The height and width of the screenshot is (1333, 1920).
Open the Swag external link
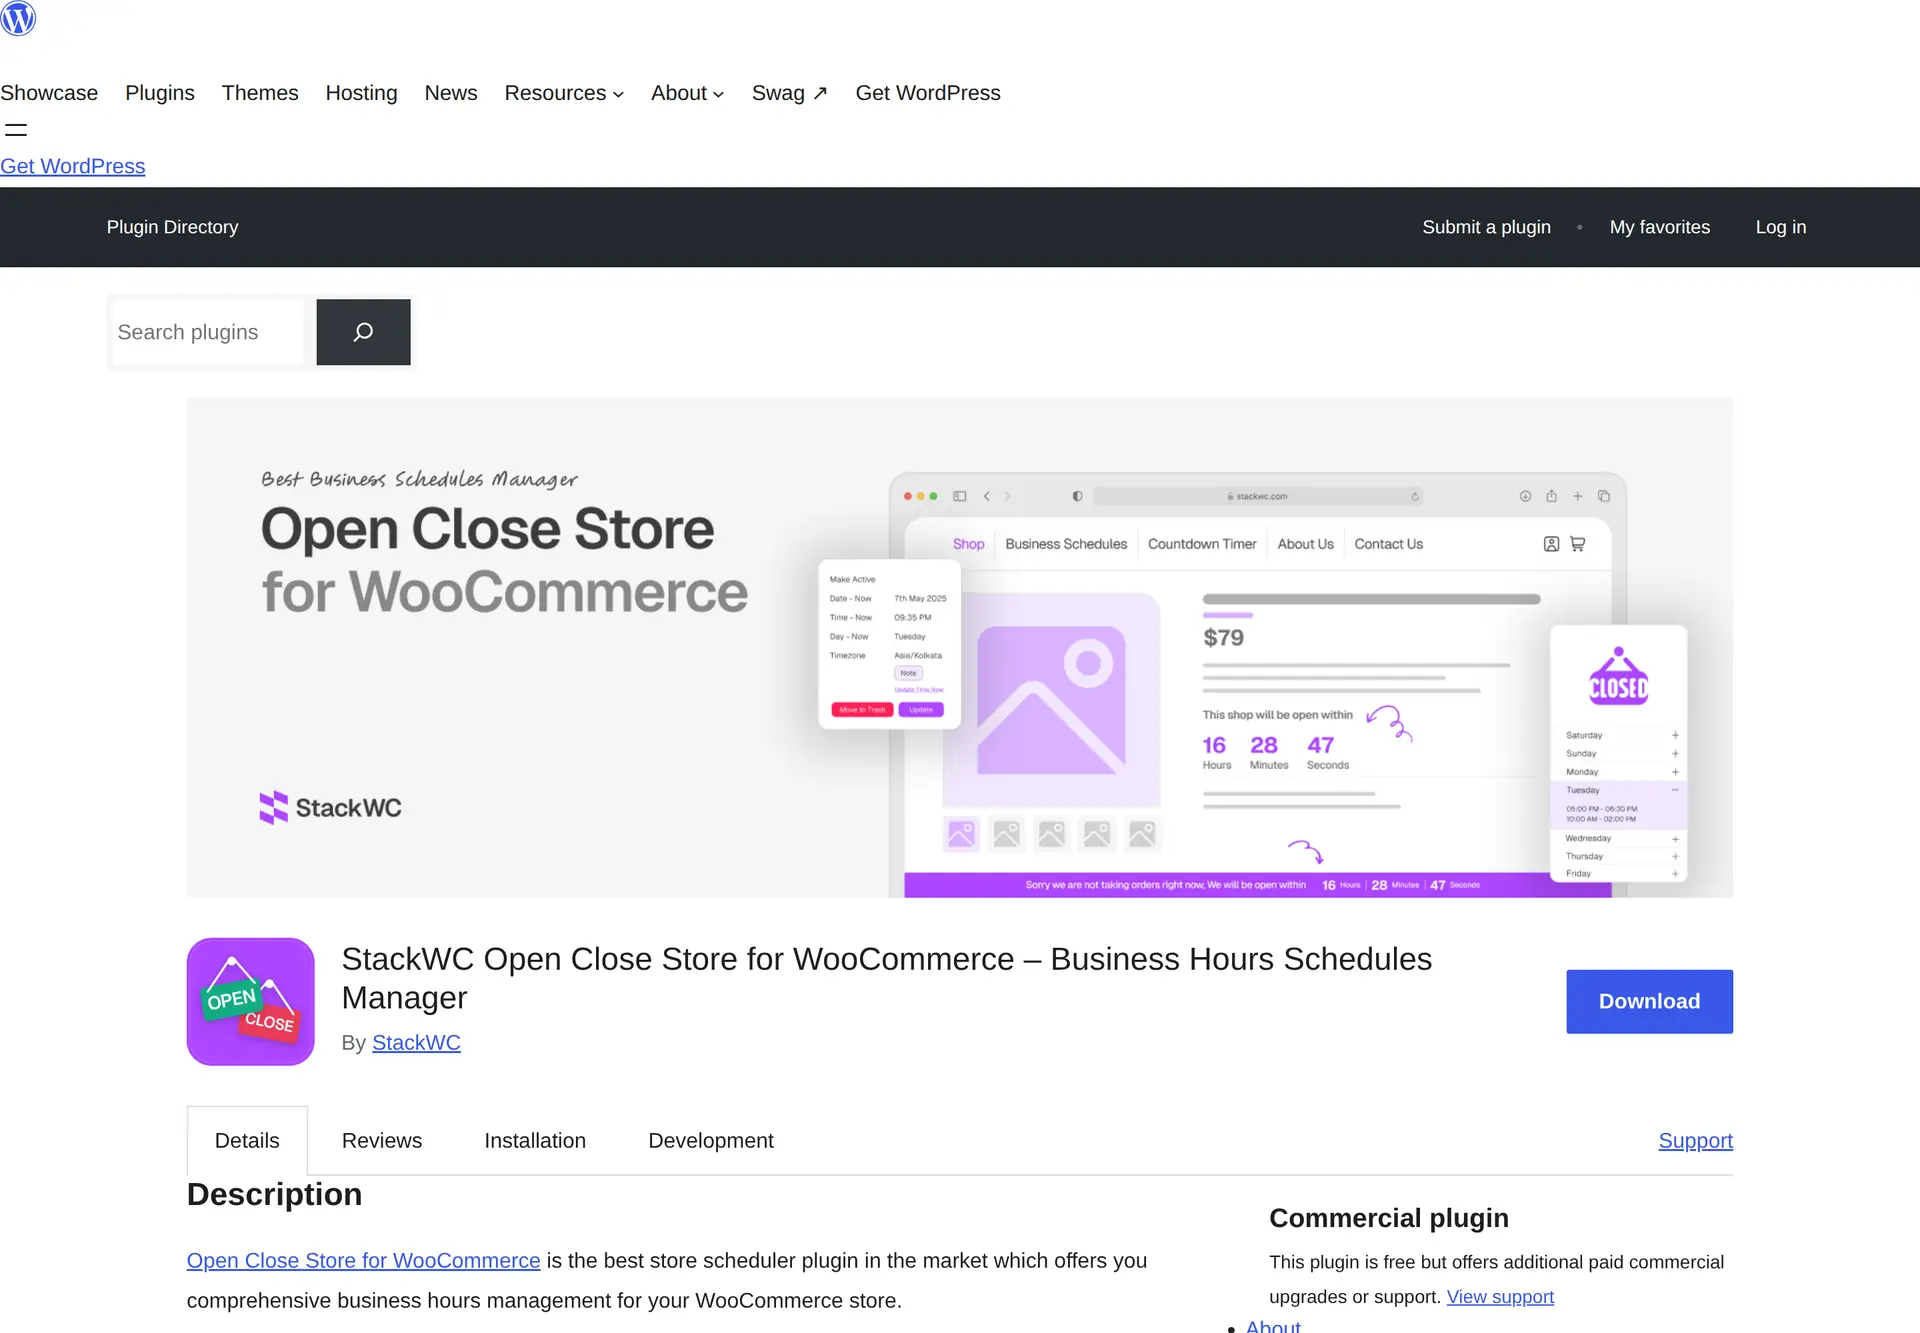[790, 93]
